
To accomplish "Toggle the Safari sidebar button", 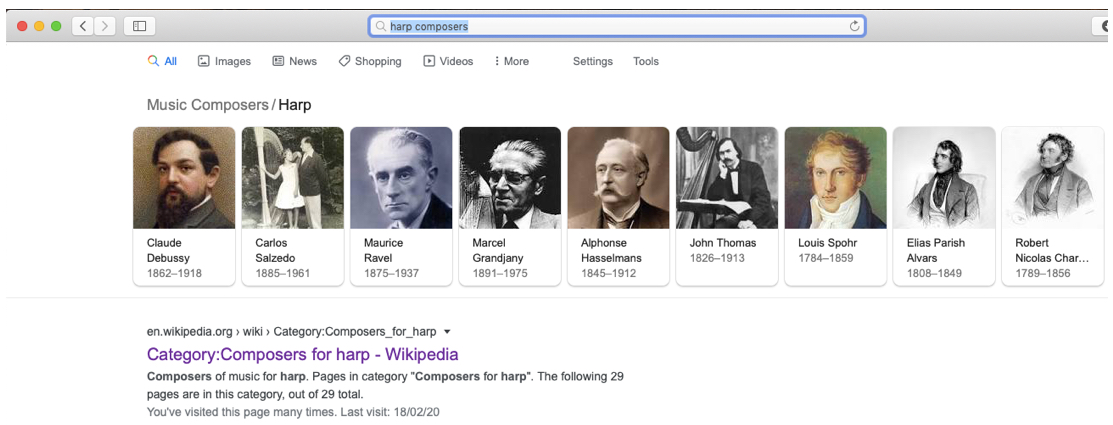I will pyautogui.click(x=139, y=26).
